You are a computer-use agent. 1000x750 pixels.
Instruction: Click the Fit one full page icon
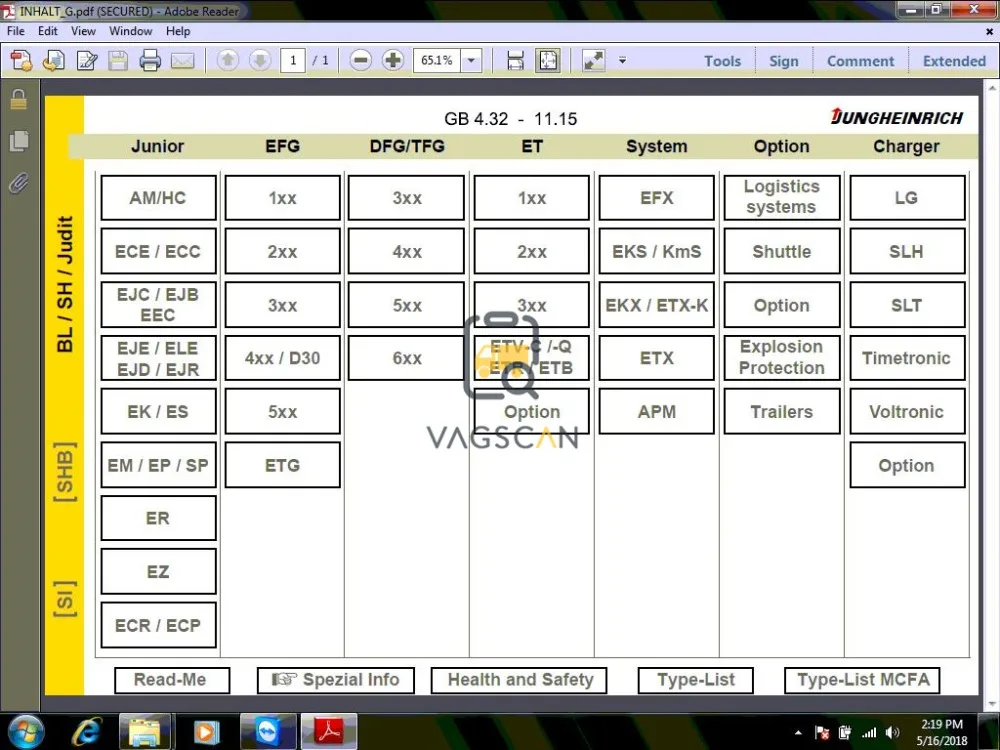[548, 61]
